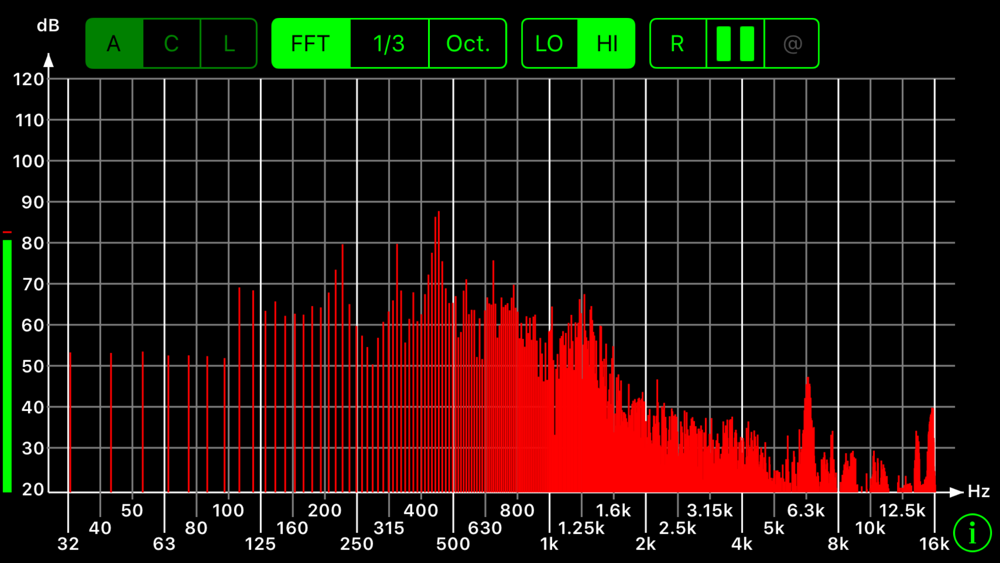The width and height of the screenshot is (1000, 563).
Task: Select LO range setting
Action: tap(549, 43)
